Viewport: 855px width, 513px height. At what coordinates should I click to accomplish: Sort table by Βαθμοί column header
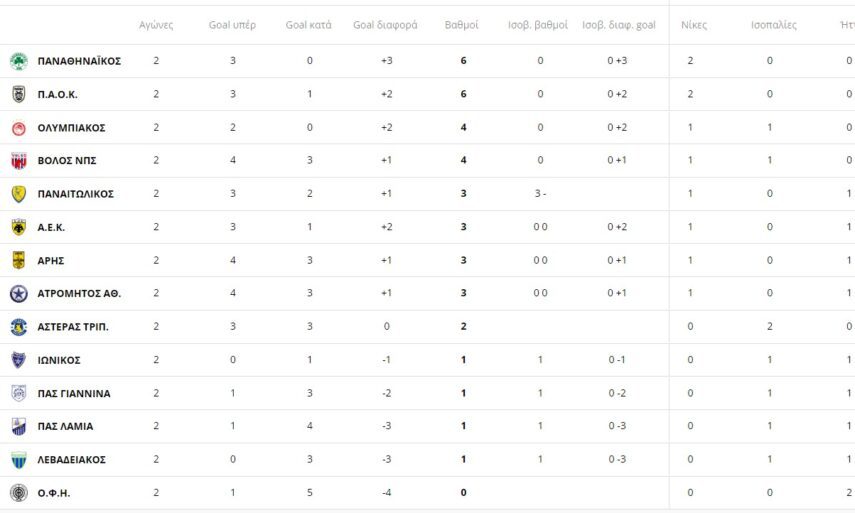(x=461, y=25)
